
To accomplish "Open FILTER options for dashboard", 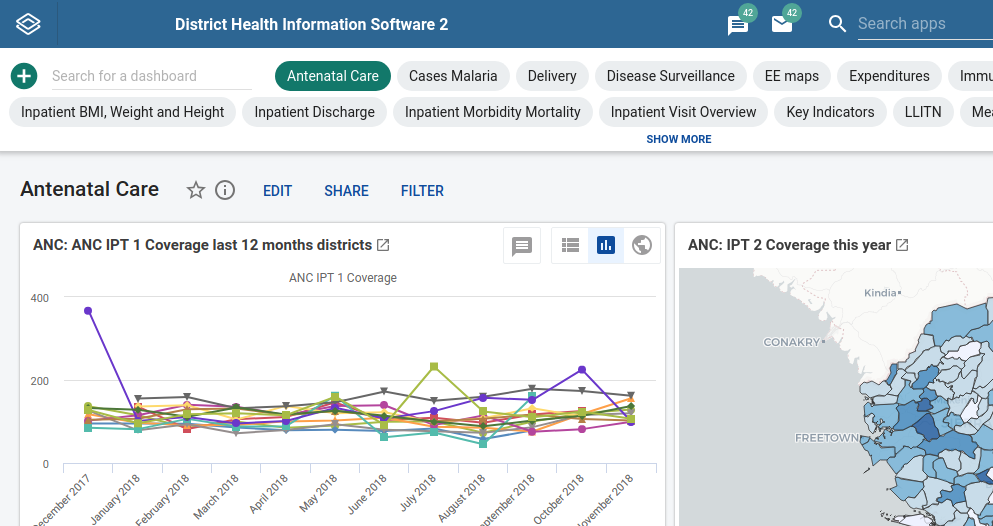I will 422,191.
